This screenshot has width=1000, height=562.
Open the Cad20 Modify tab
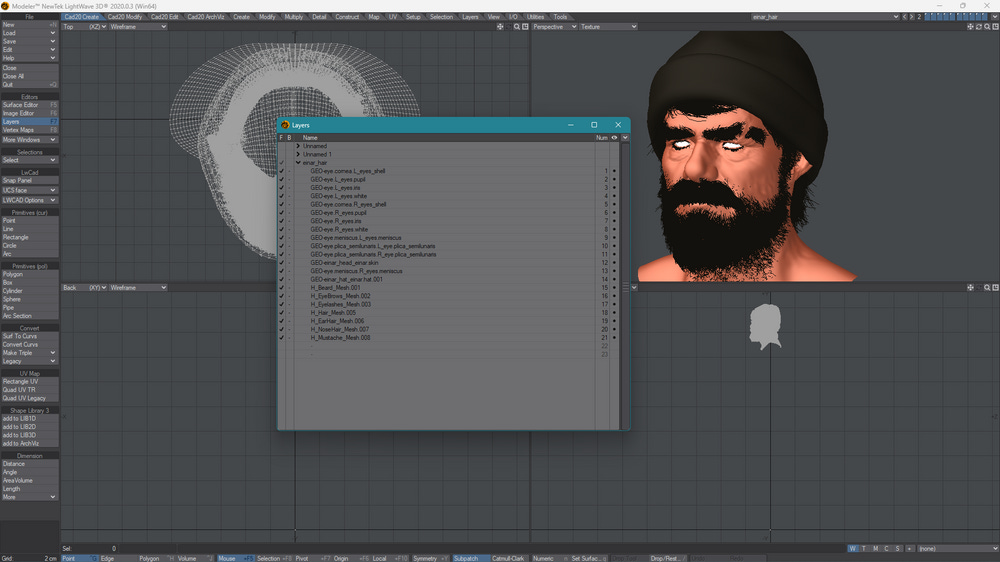pyautogui.click(x=125, y=17)
